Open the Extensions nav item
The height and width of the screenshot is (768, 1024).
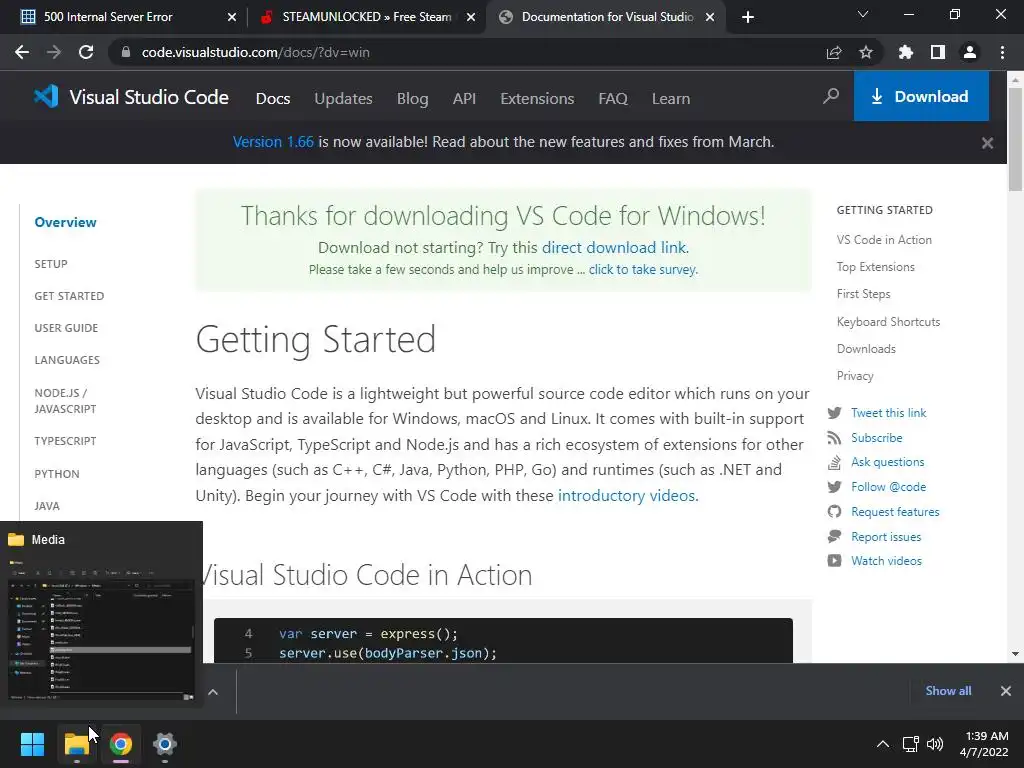[537, 99]
